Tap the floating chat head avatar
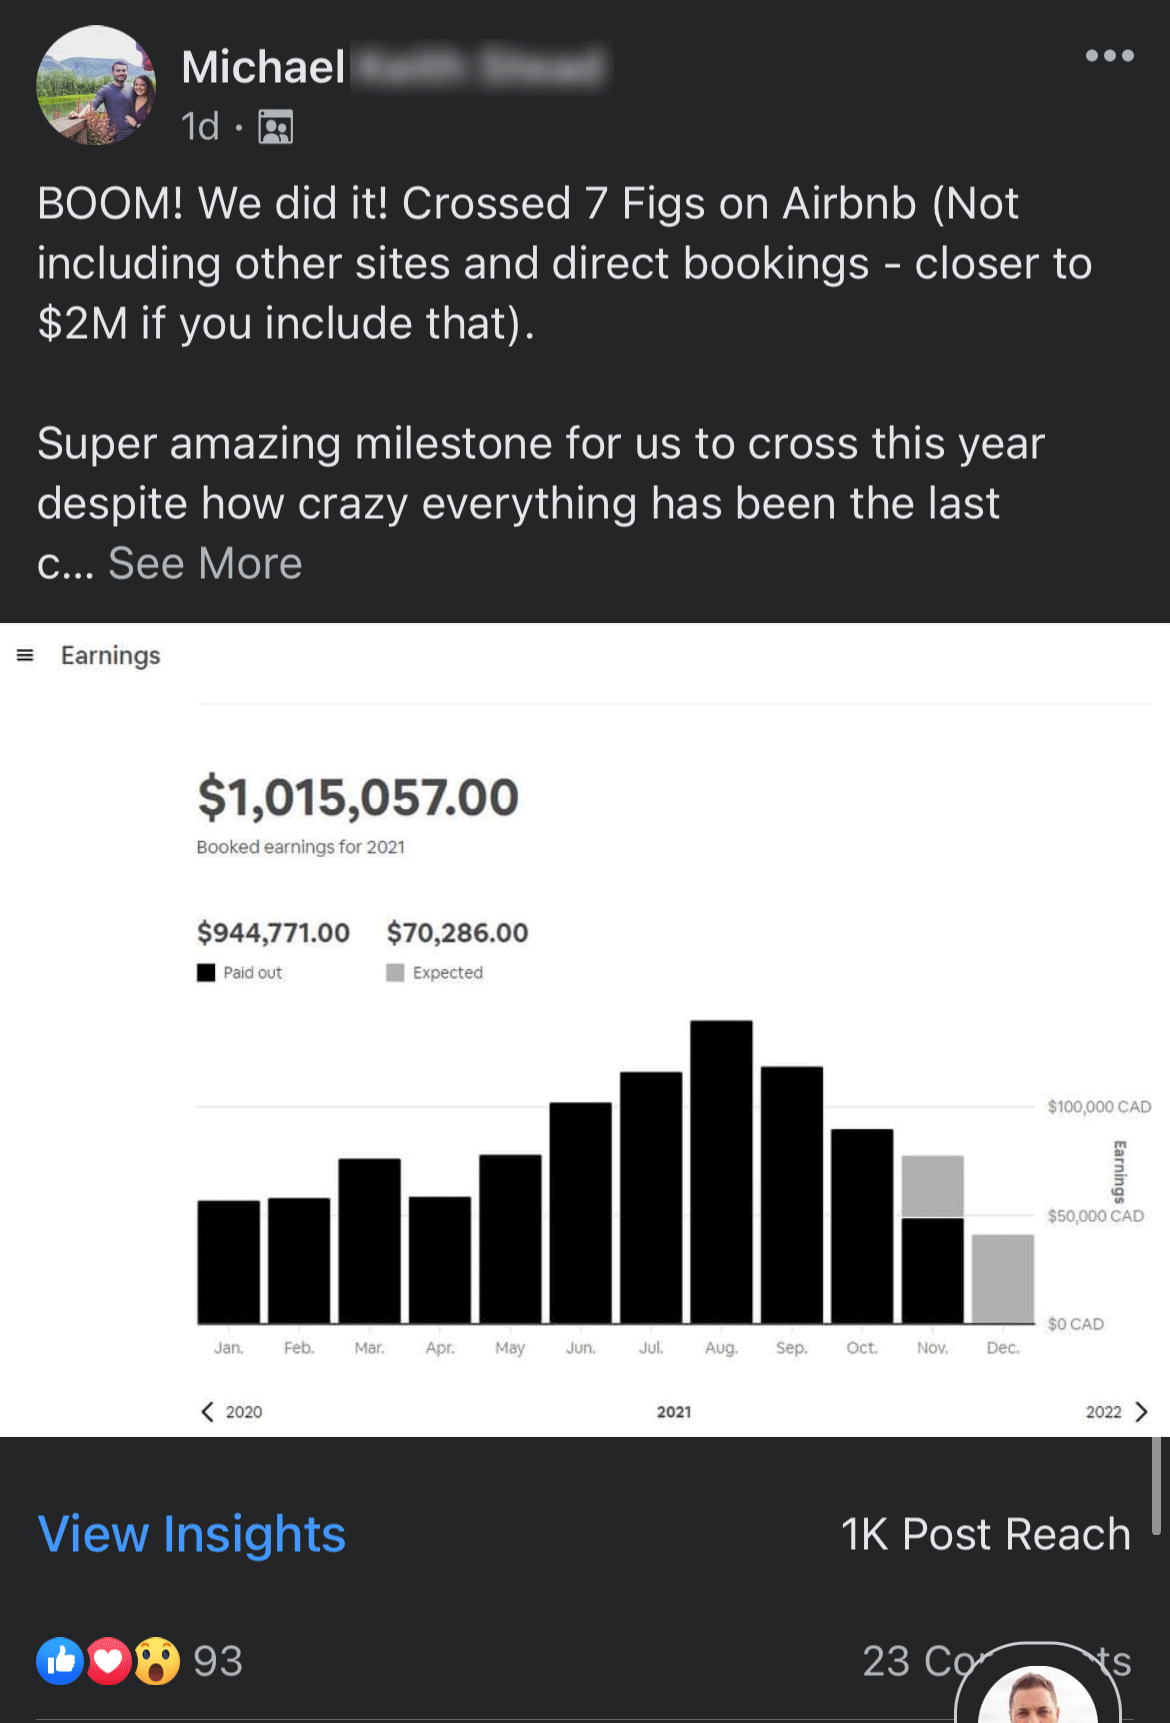Image resolution: width=1170 pixels, height=1723 pixels. [1037, 1690]
